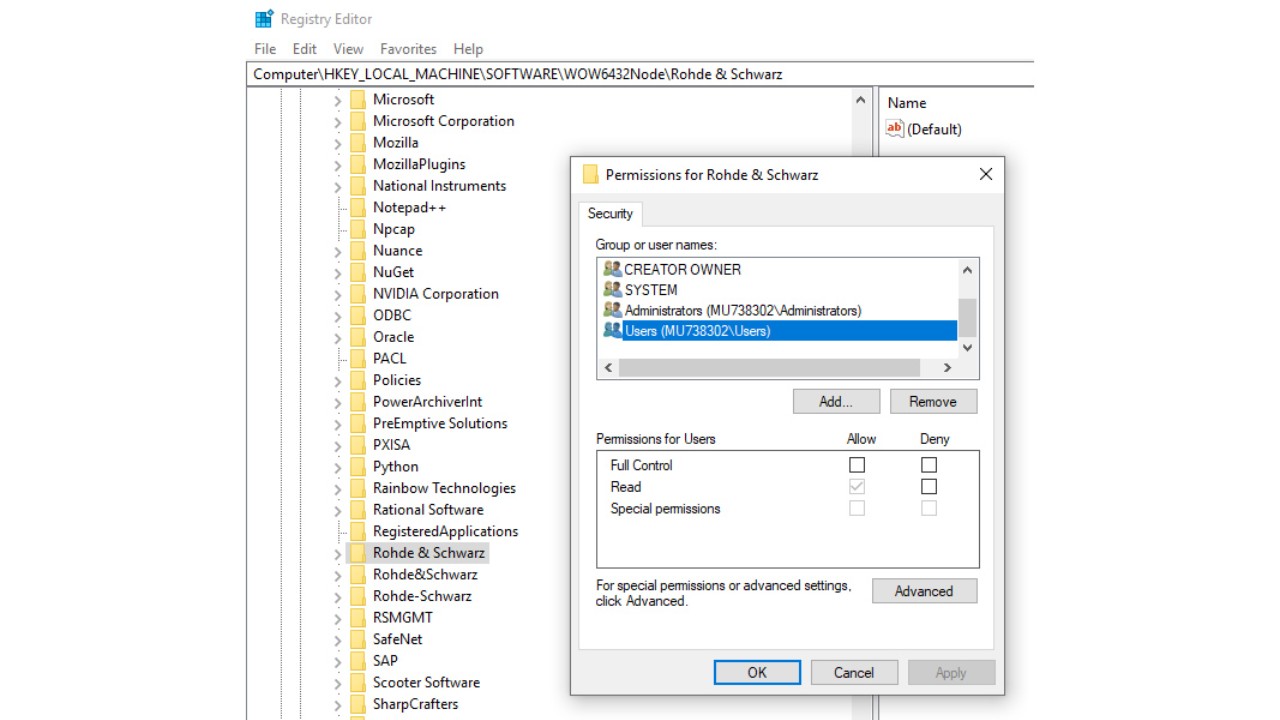
Task: Click the registry tree scroll up arrow
Action: [861, 100]
